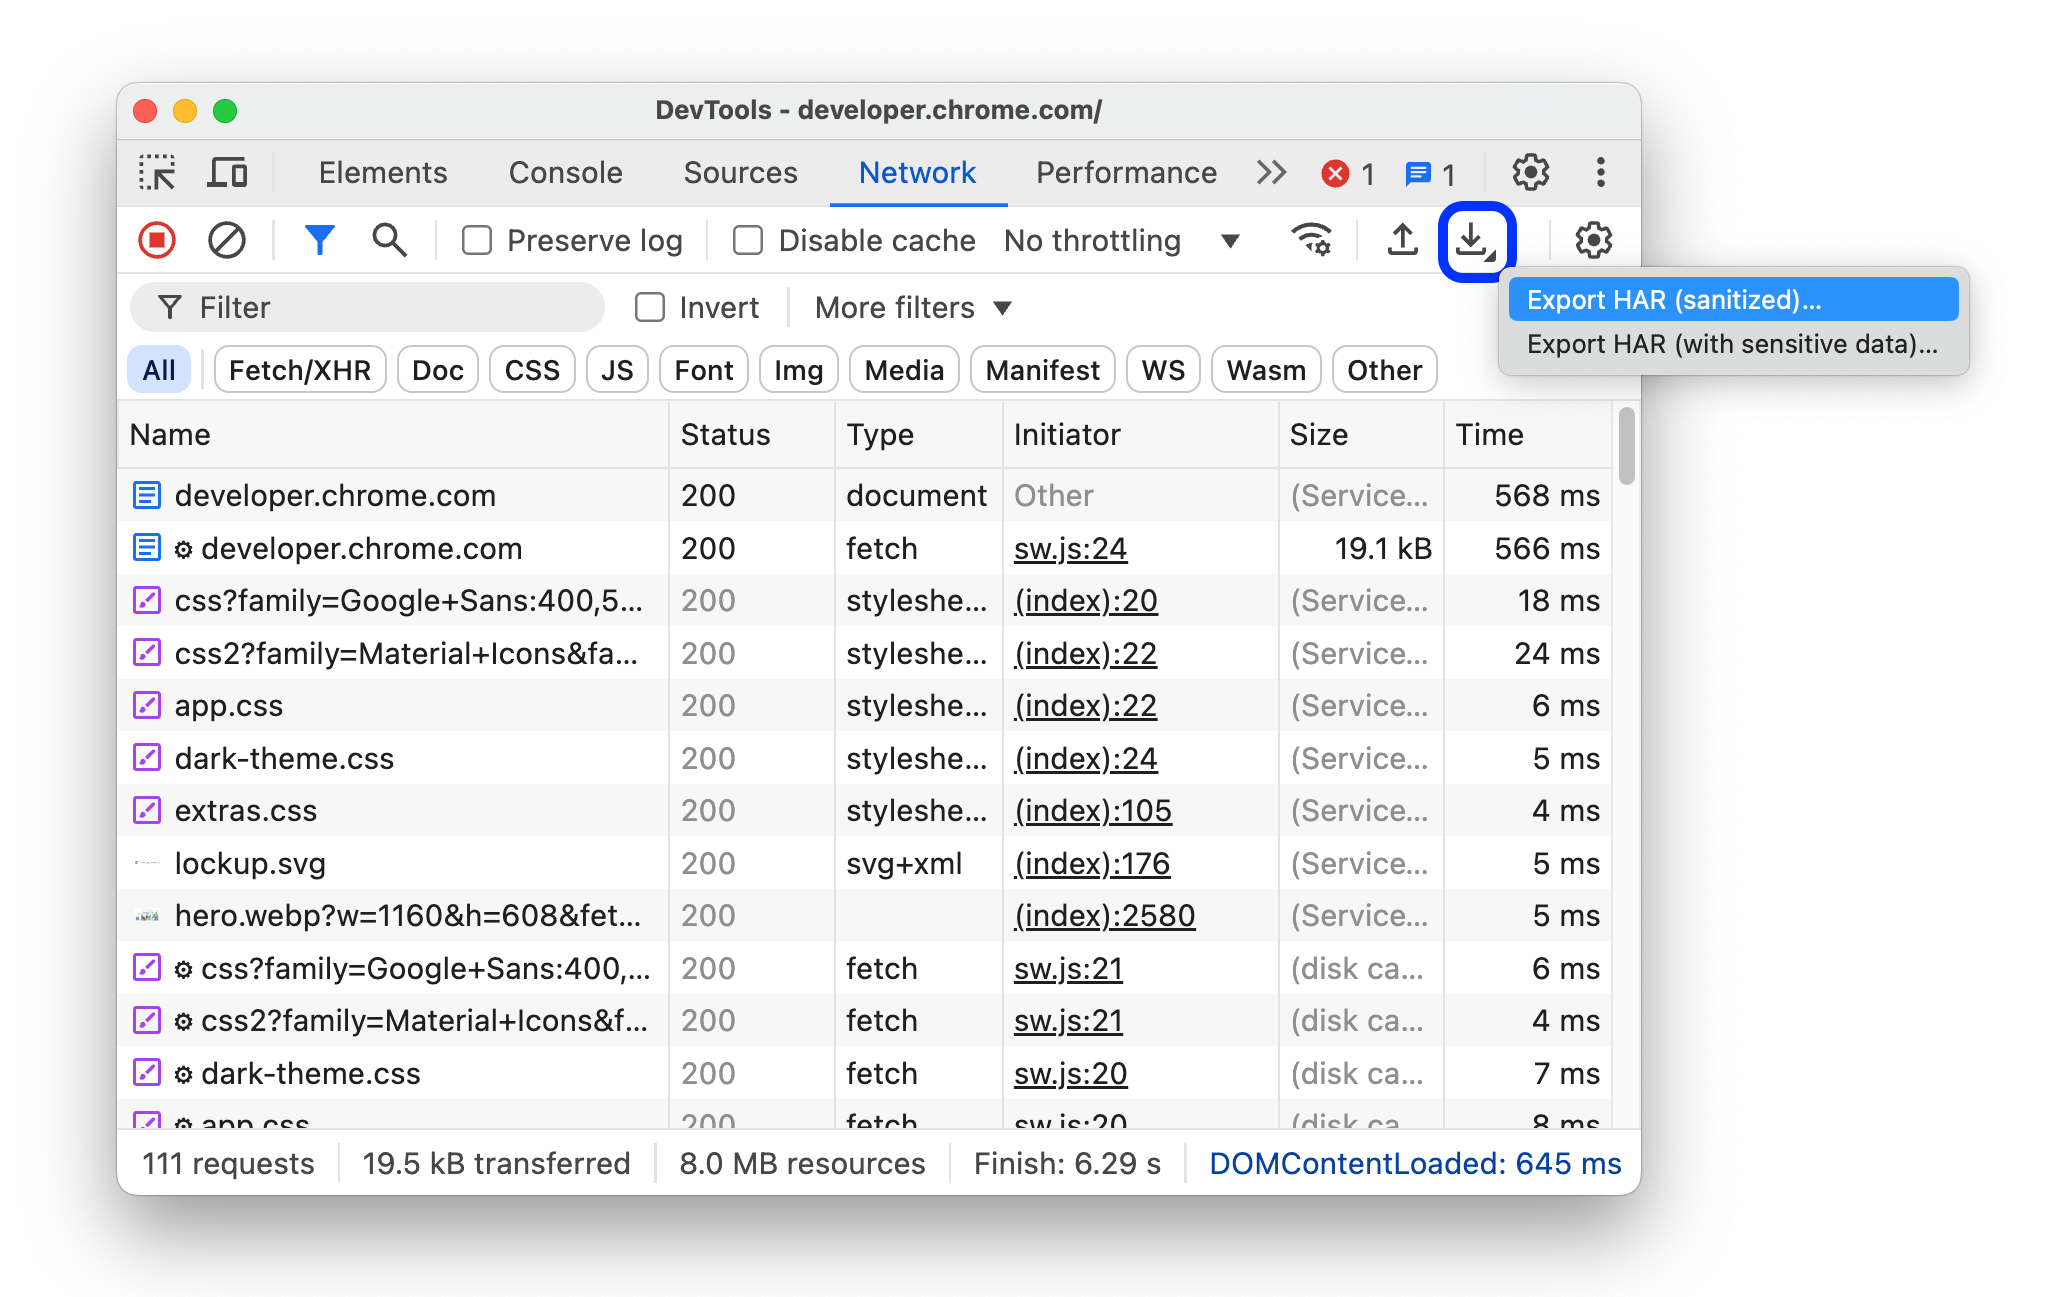Switch to the Performance tab
This screenshot has height=1297, width=2054.
pos(1128,172)
